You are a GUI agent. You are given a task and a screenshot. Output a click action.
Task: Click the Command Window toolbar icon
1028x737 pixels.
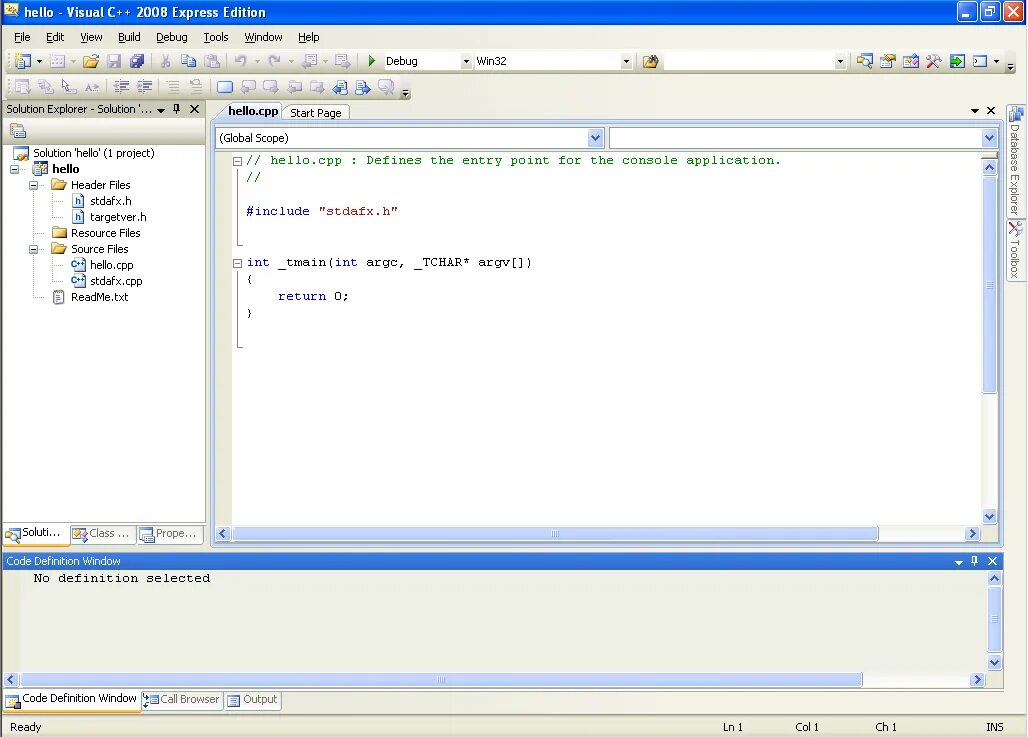(x=980, y=61)
